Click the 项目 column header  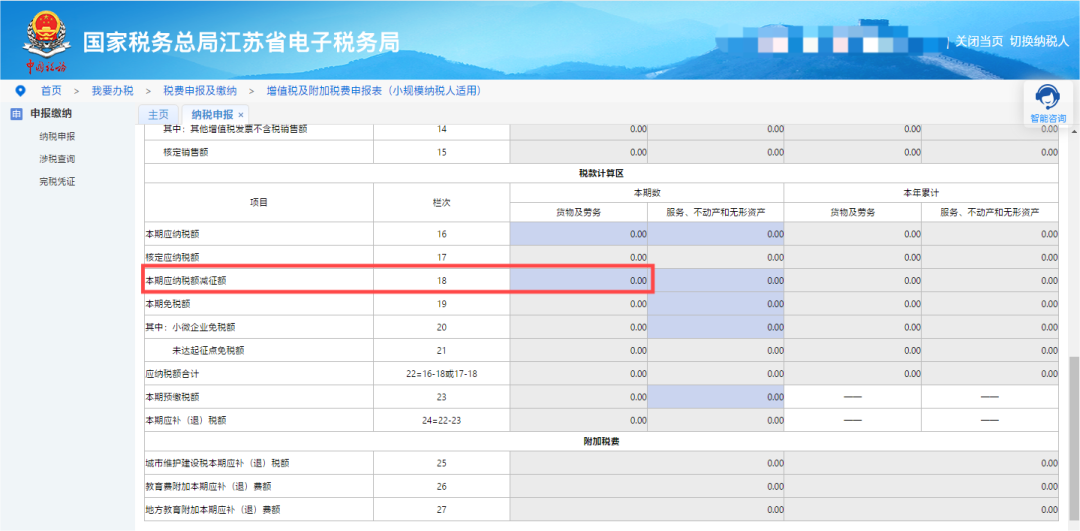click(x=258, y=203)
